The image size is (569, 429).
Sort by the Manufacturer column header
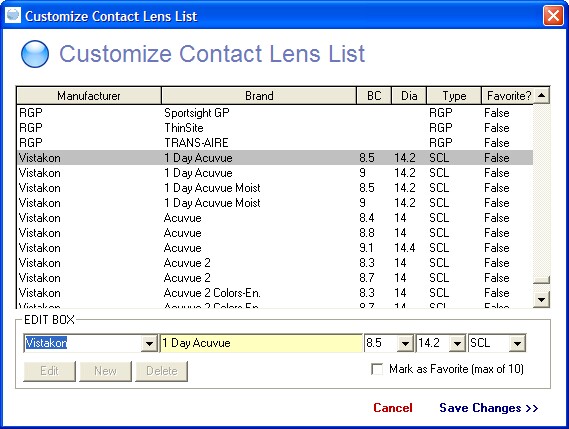tap(89, 96)
